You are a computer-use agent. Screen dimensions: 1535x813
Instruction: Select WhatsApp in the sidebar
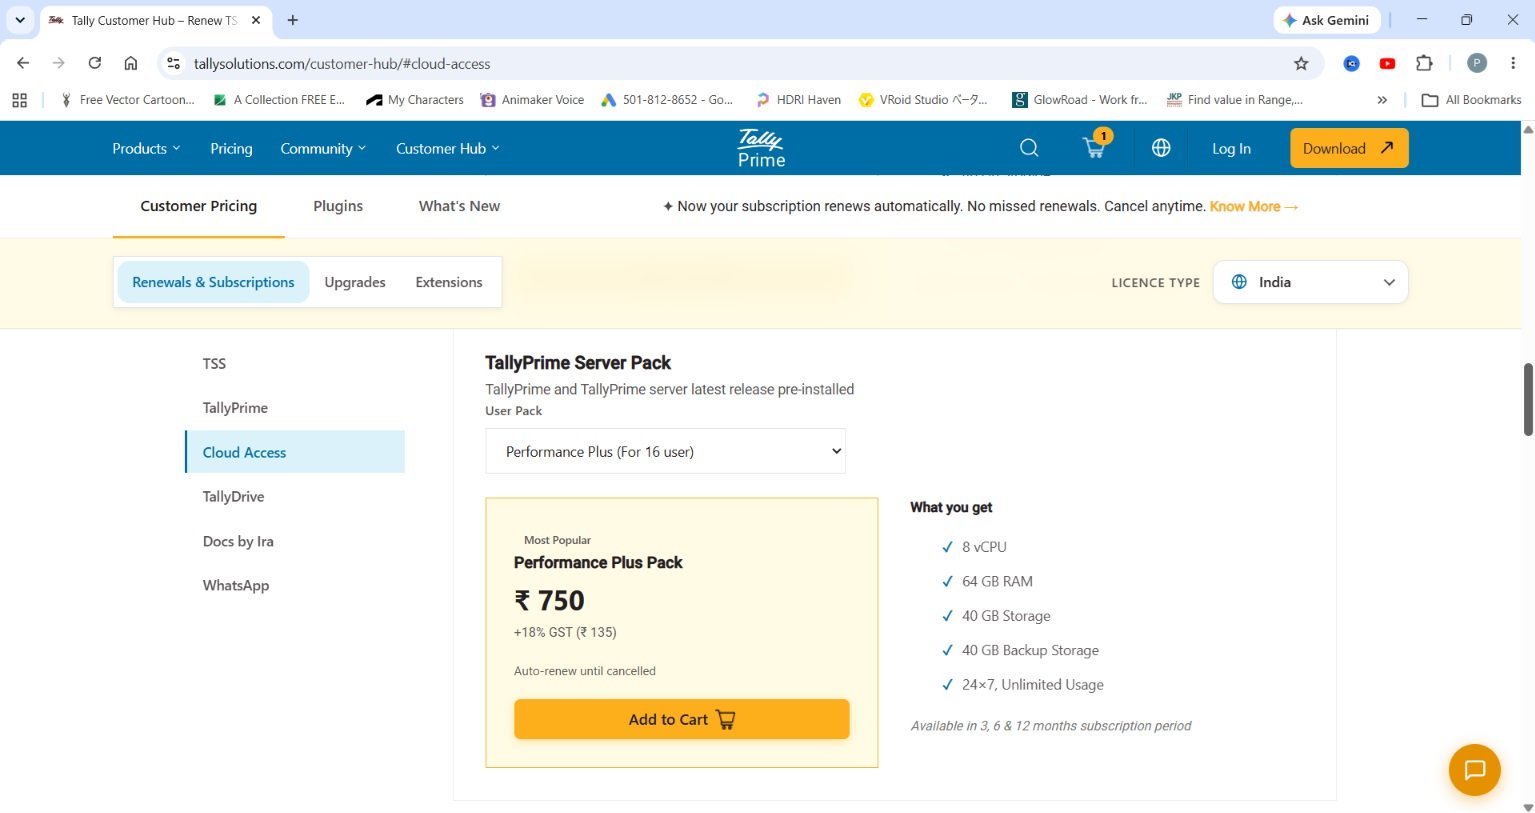pos(236,585)
